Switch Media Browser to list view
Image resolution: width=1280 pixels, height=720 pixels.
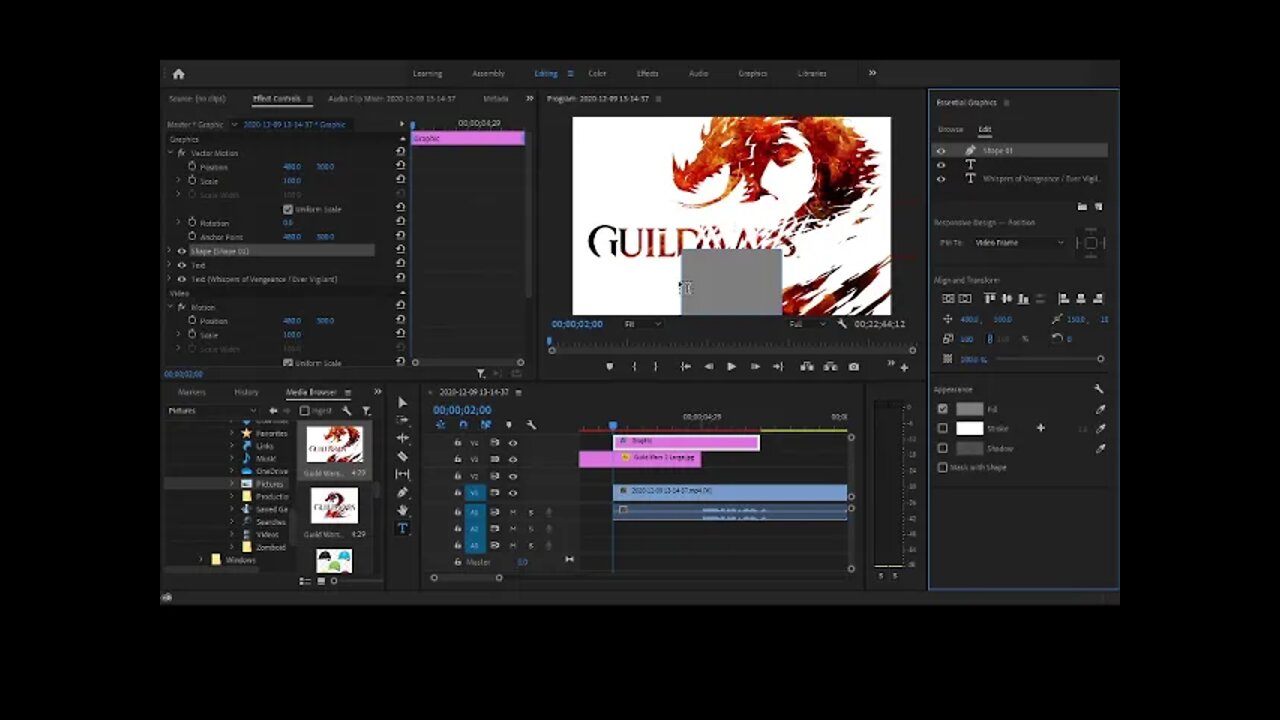tap(305, 581)
